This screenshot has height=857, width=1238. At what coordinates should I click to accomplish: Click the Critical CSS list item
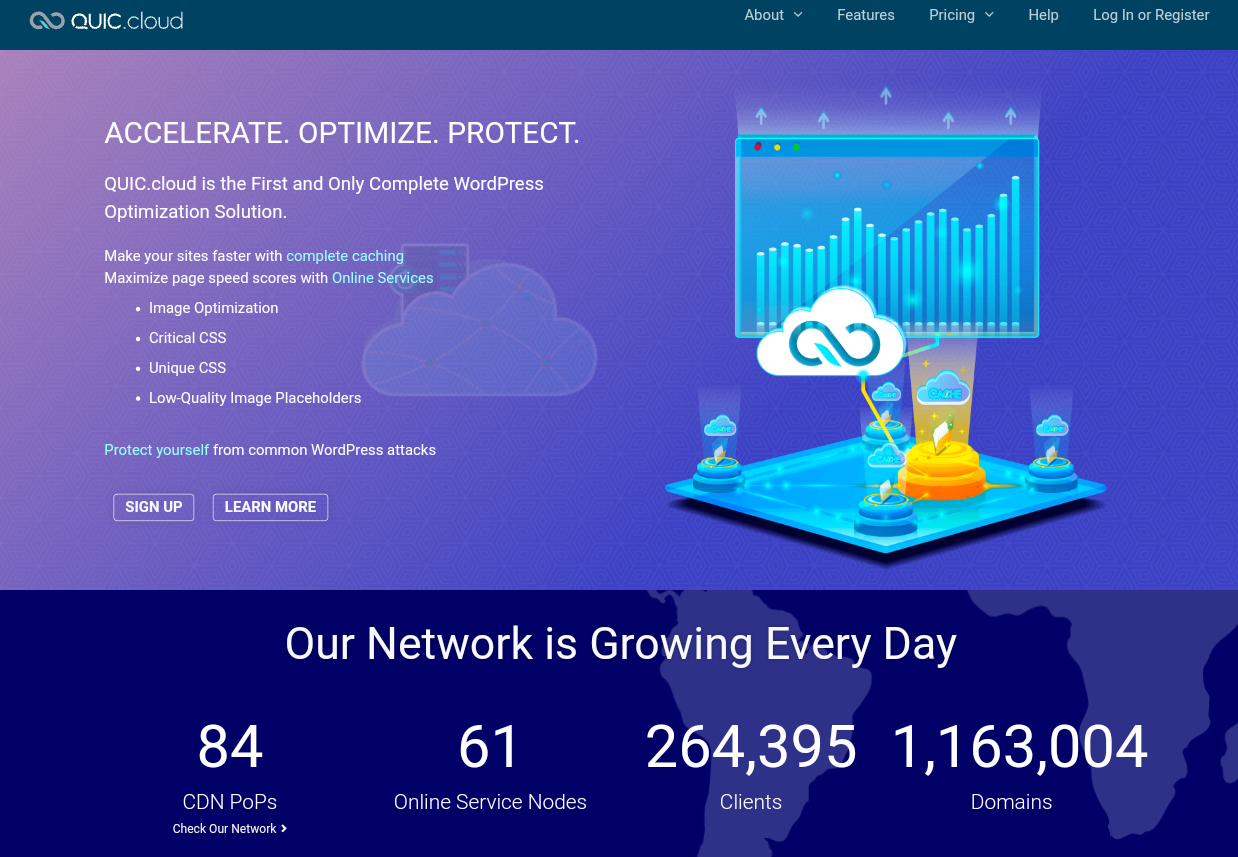[188, 338]
